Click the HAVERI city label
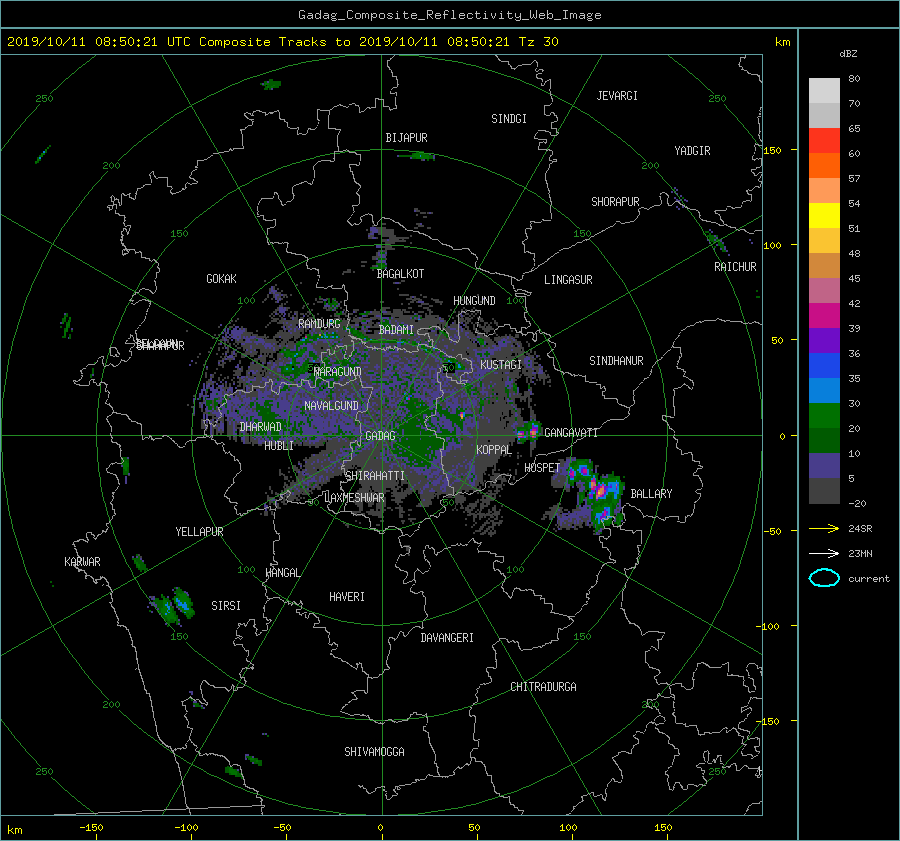900x841 pixels. click(x=347, y=597)
